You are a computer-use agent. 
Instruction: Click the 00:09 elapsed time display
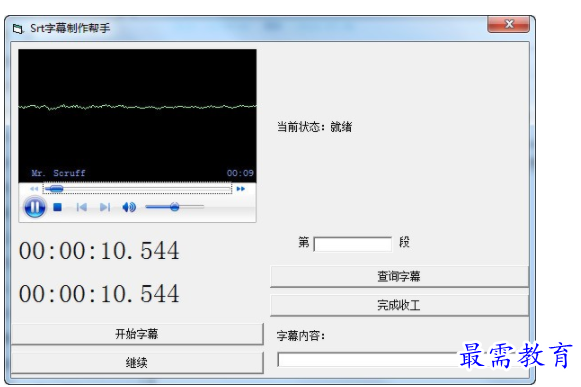(x=240, y=173)
